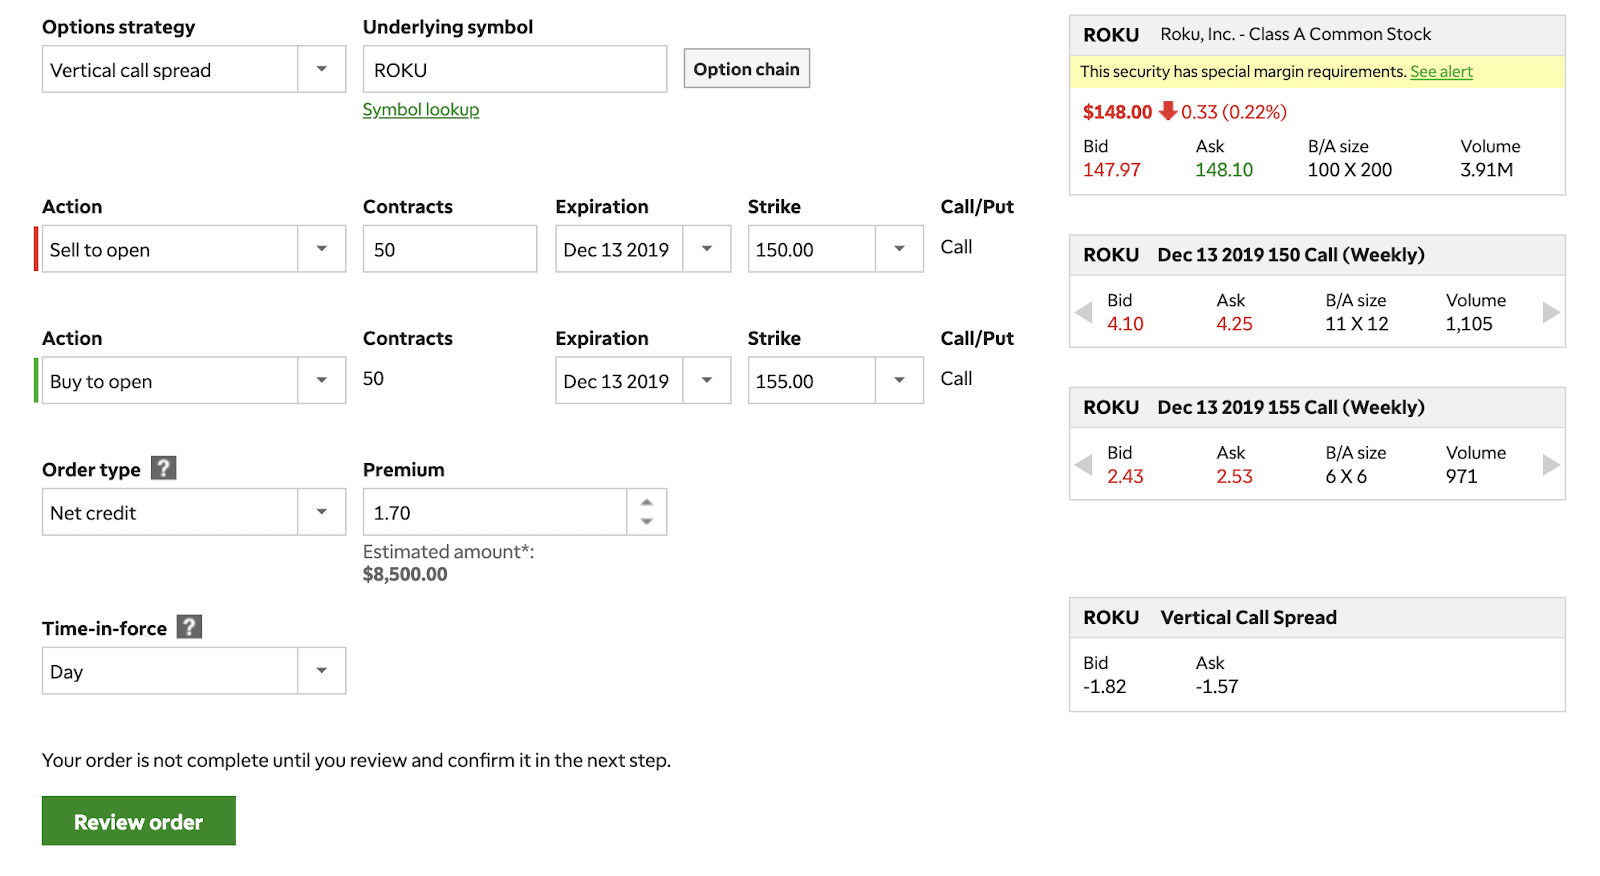Viewport: 1600px width, 876px height.
Task: Click the 155 Call B/A size 6 X 6
Action: pos(1346,477)
